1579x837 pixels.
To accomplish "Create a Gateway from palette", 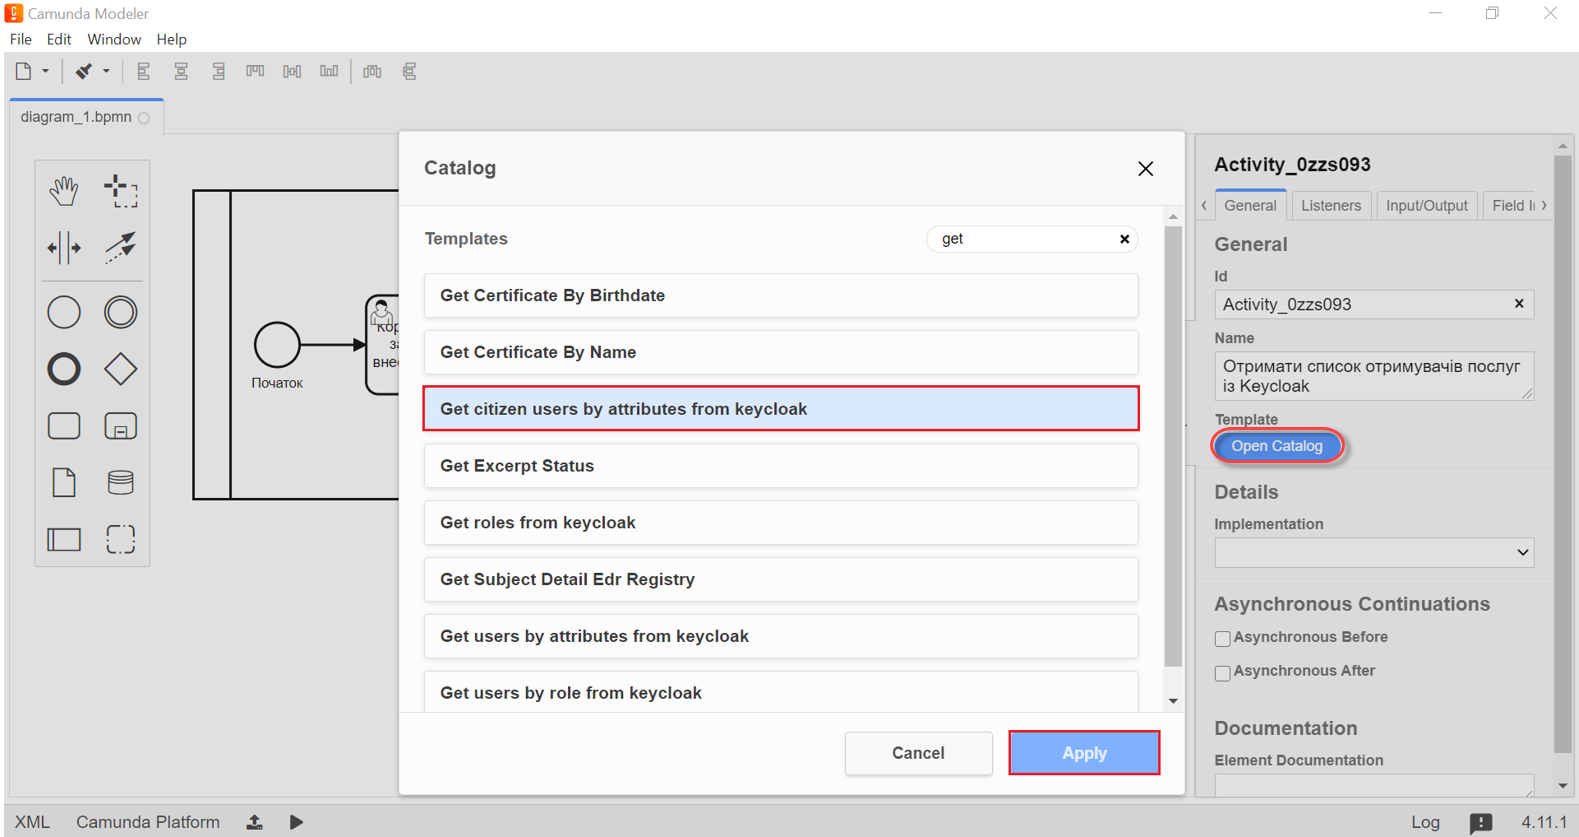I will coord(121,369).
